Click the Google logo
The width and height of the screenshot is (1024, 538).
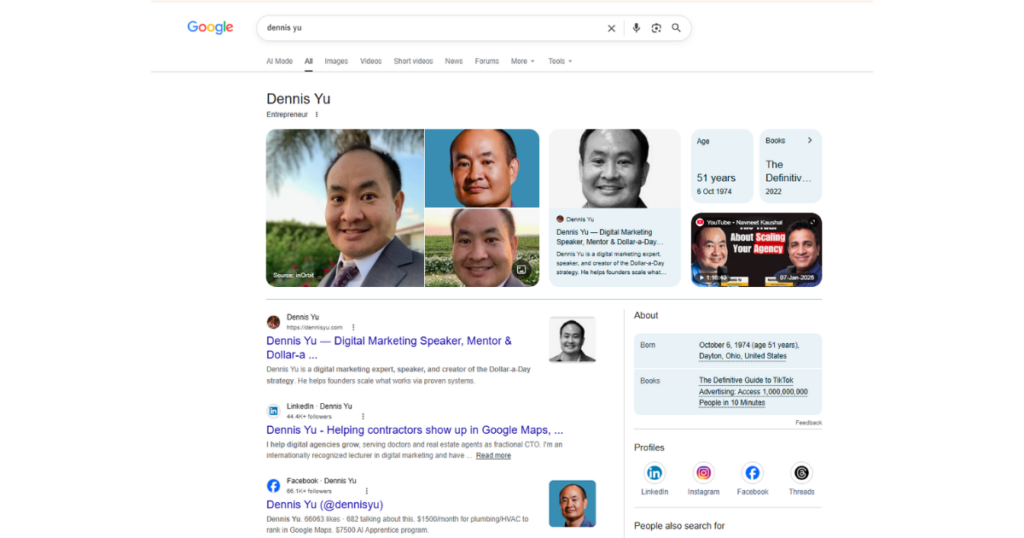point(210,27)
